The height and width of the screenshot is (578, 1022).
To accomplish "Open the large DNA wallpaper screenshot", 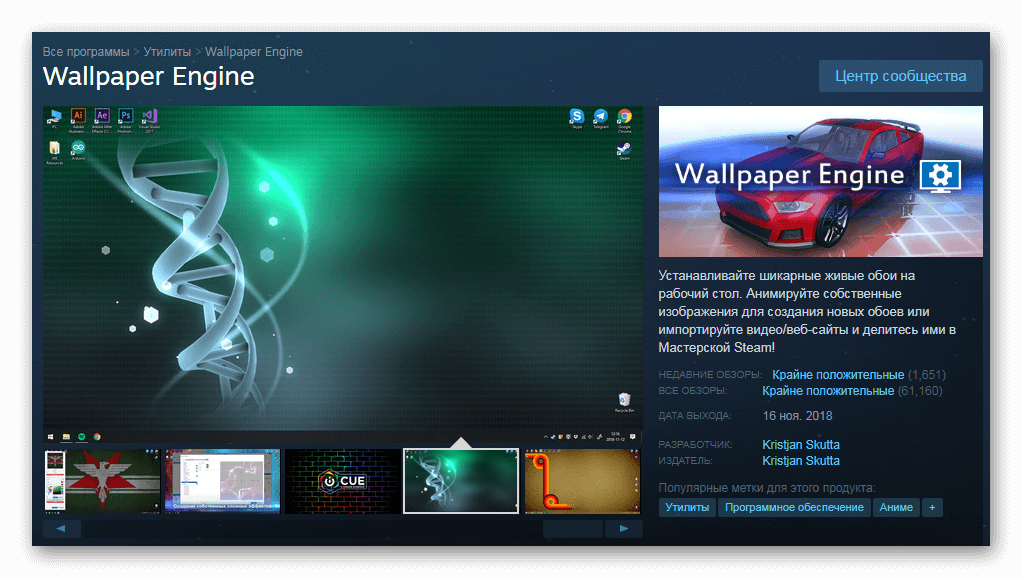I will [343, 274].
